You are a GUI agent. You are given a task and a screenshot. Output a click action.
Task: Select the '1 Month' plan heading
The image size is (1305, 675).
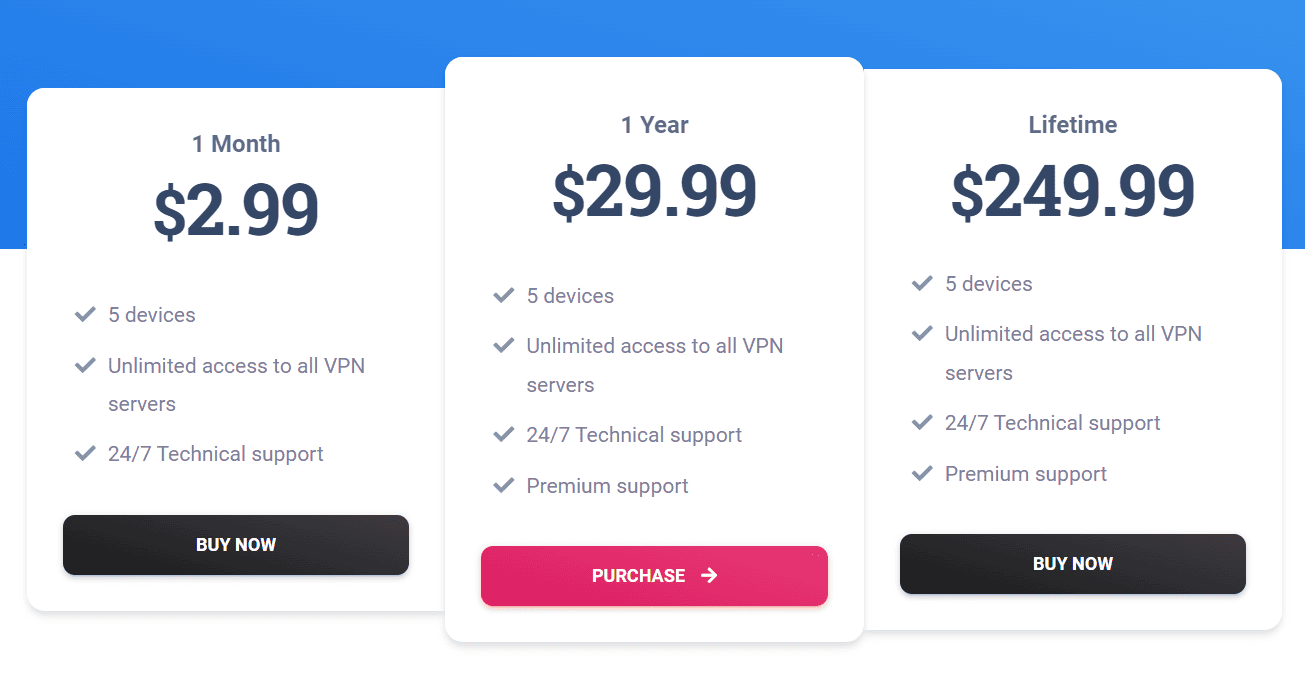(236, 144)
